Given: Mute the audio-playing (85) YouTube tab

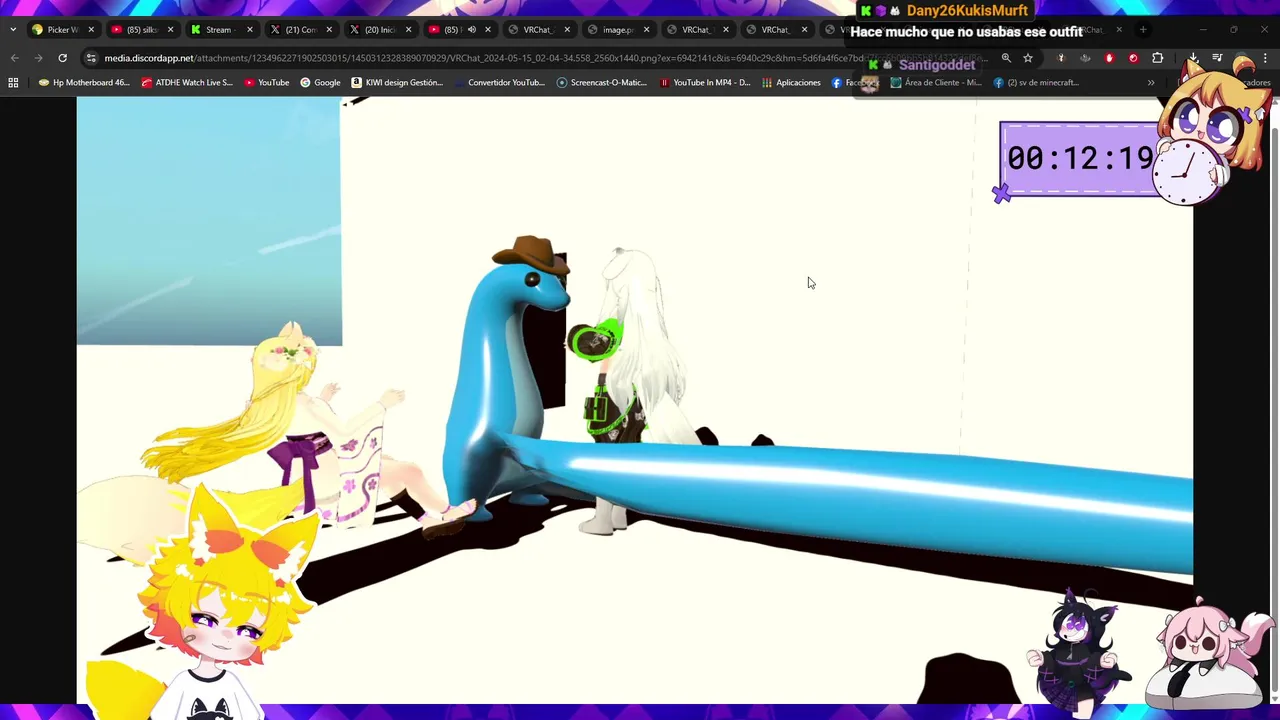Looking at the screenshot, I should 472,30.
